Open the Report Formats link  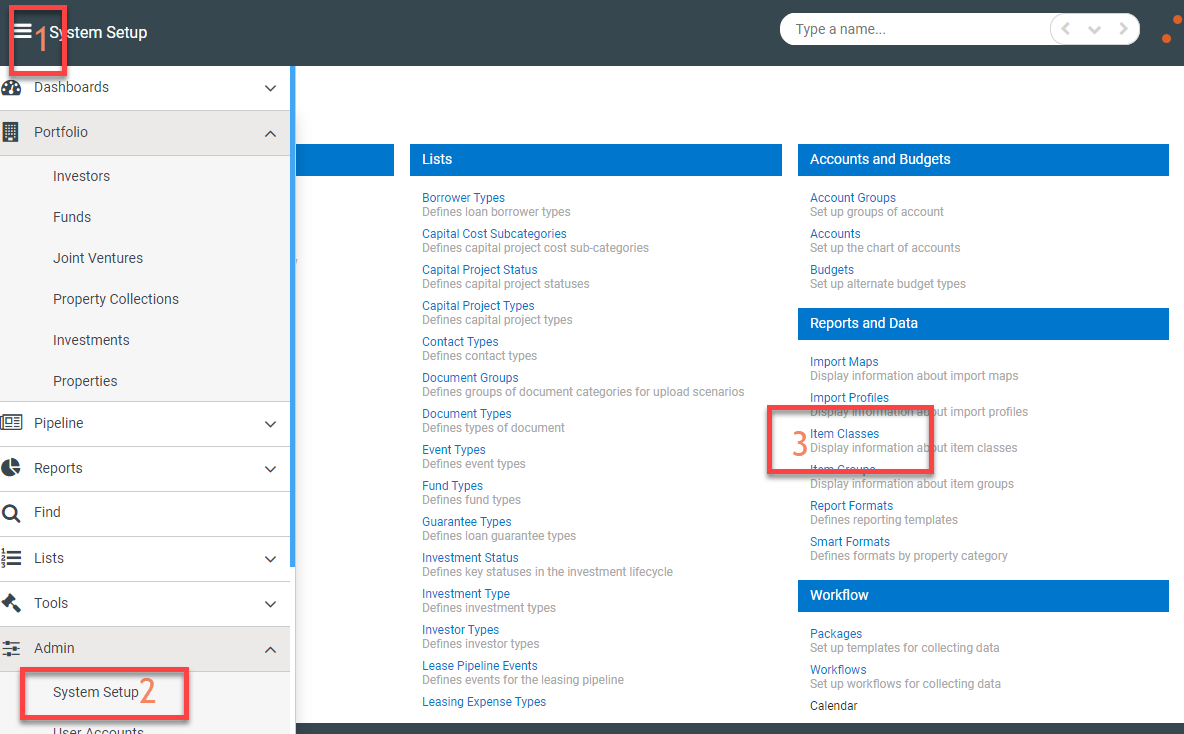tap(851, 506)
